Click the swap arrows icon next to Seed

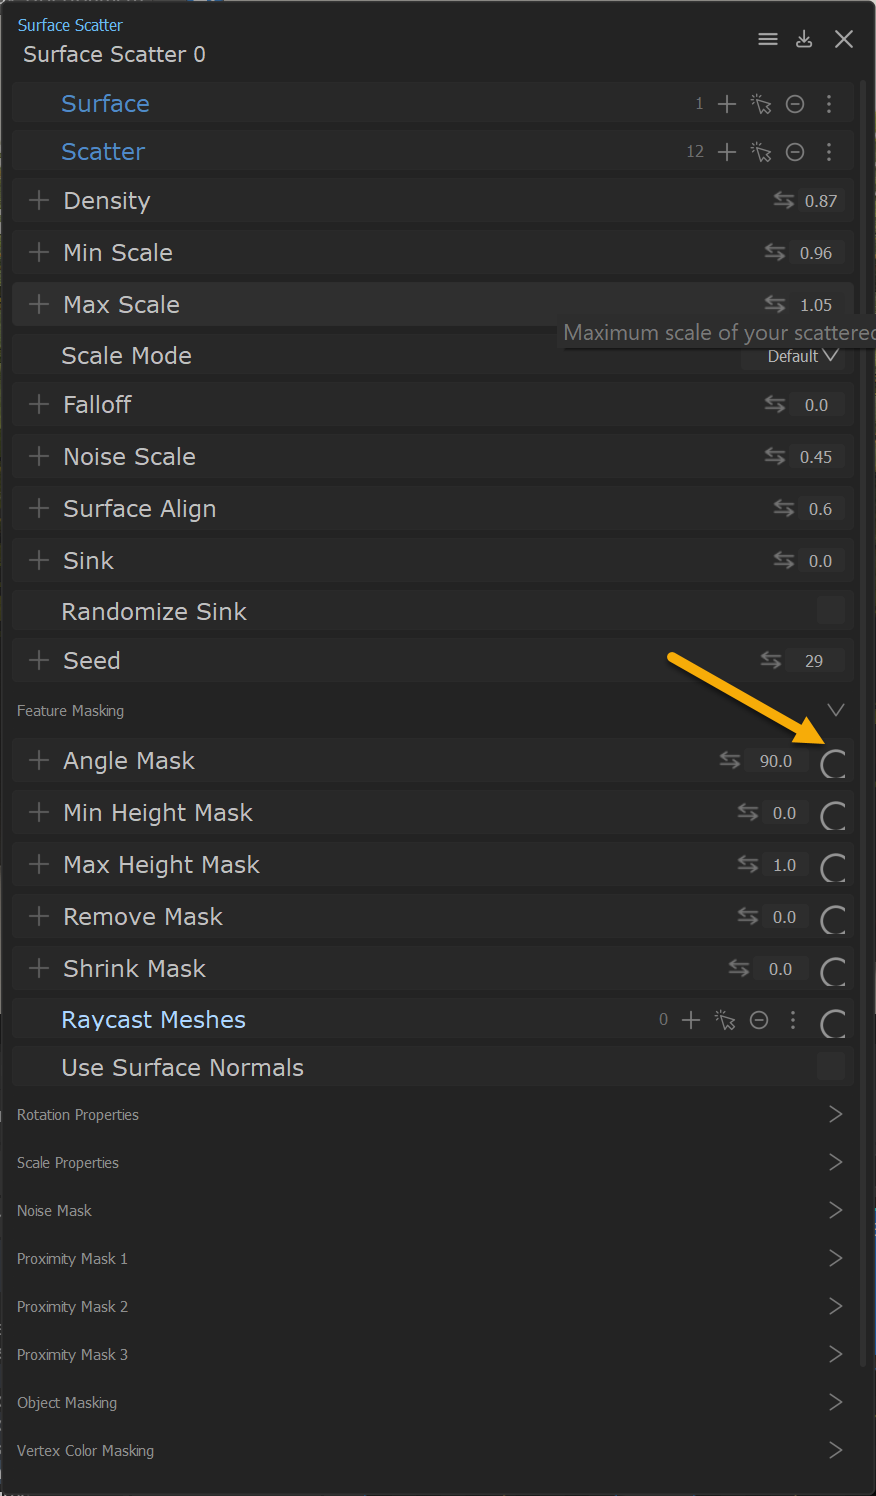coord(771,660)
